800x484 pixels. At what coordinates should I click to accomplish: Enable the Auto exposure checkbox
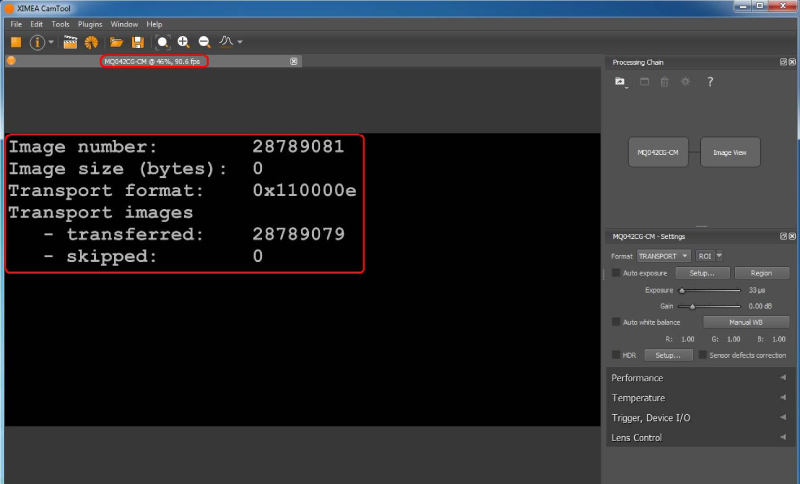(x=616, y=273)
